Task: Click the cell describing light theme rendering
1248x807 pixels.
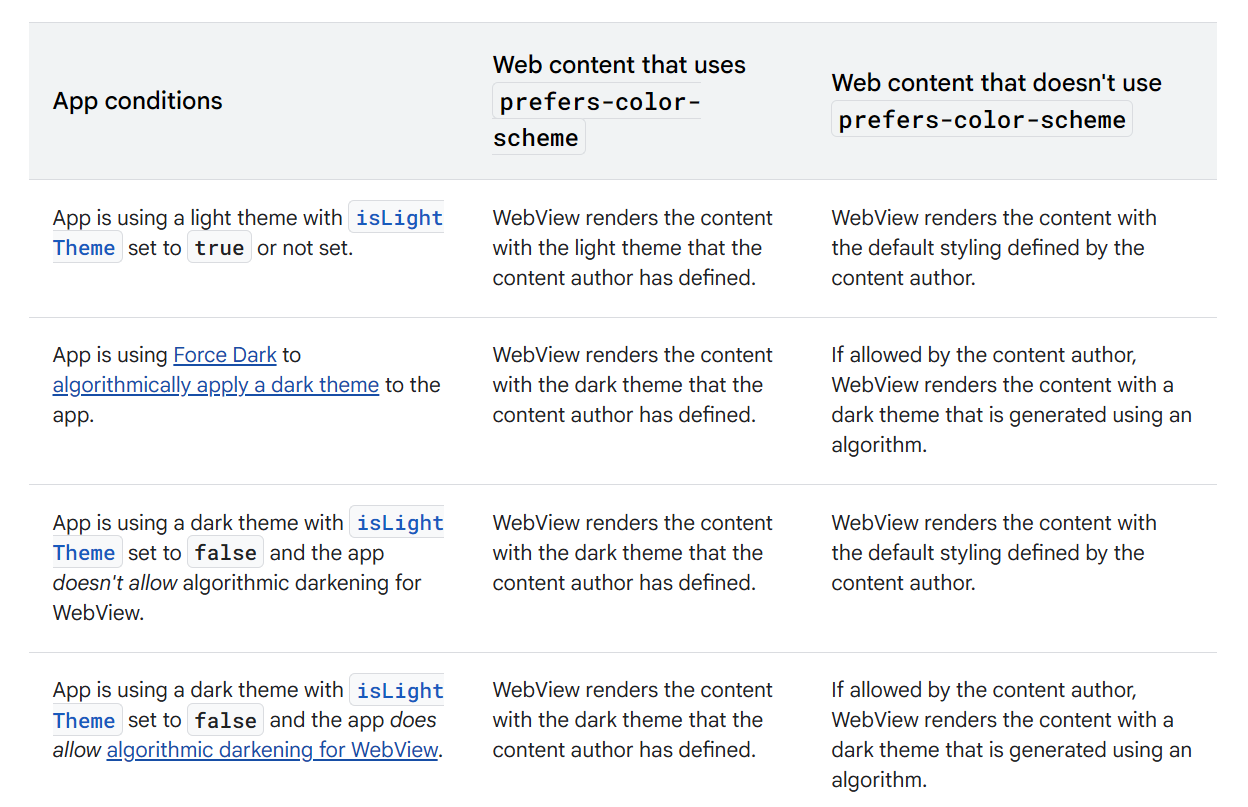Action: [x=632, y=248]
